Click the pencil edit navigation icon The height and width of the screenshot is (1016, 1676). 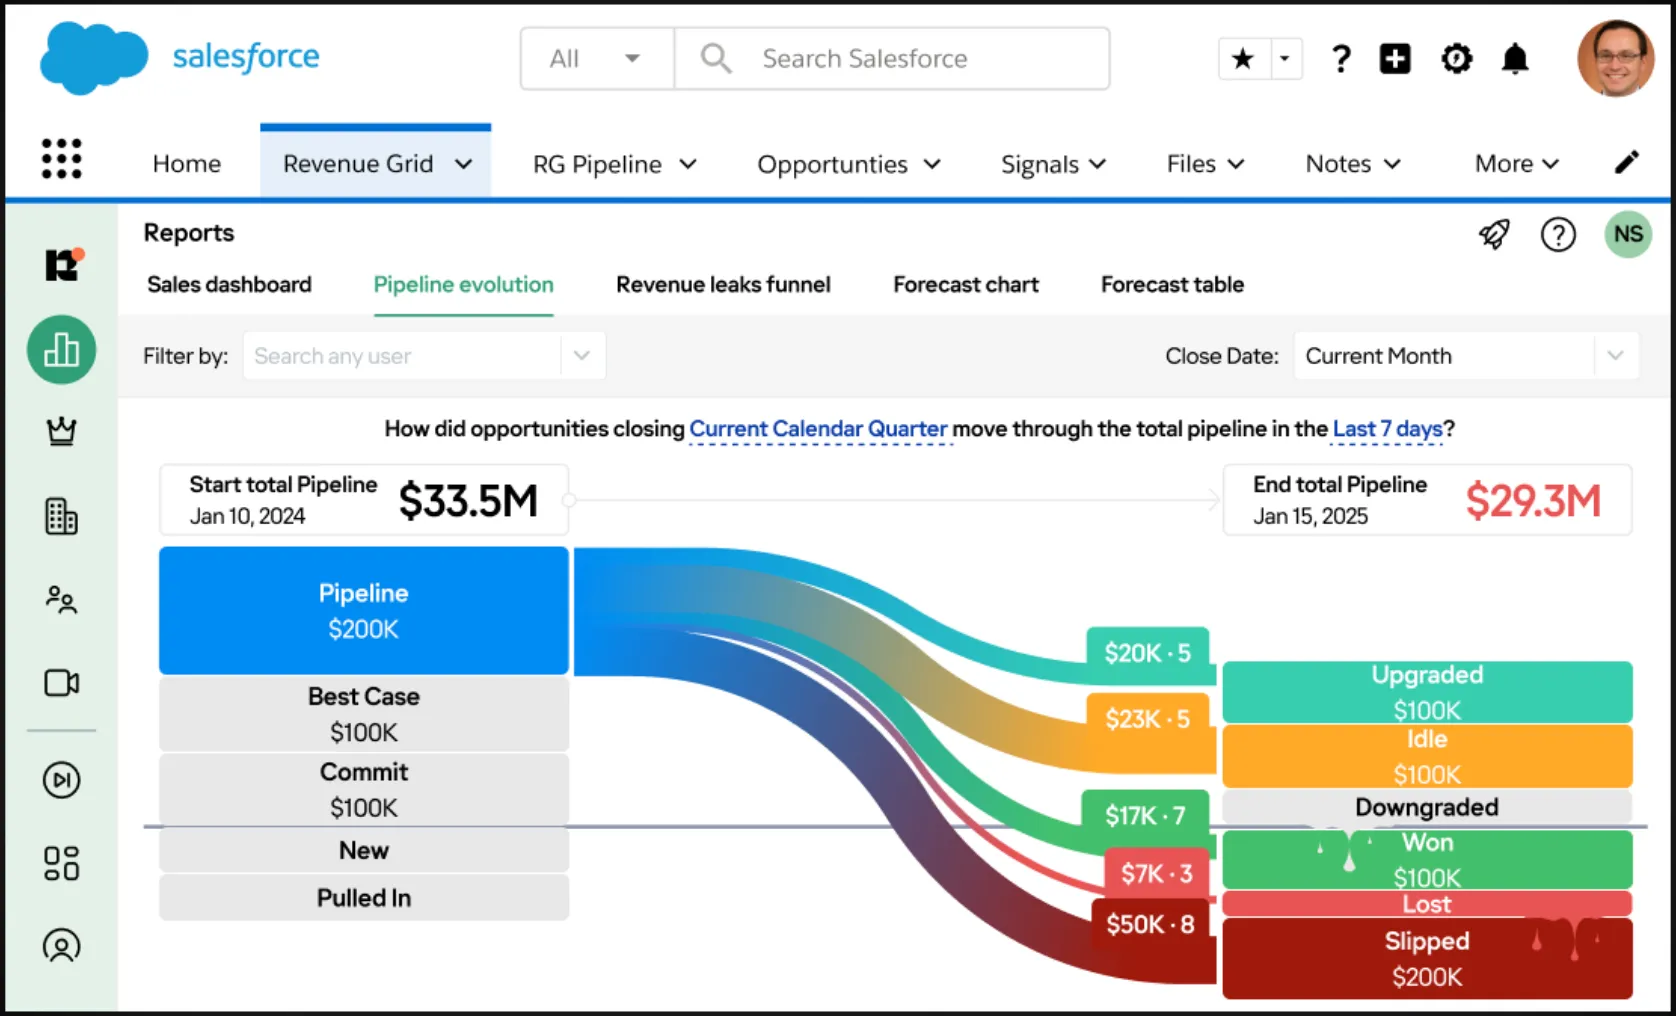coord(1627,162)
